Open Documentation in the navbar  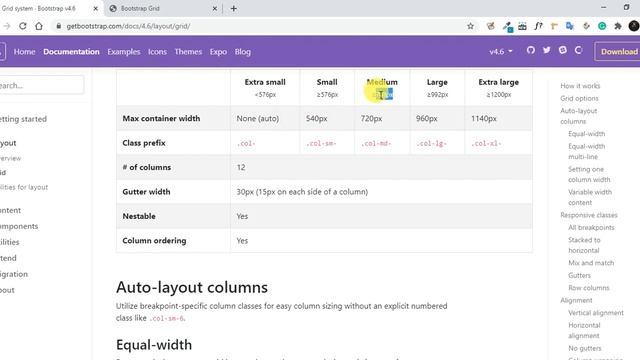[71, 52]
